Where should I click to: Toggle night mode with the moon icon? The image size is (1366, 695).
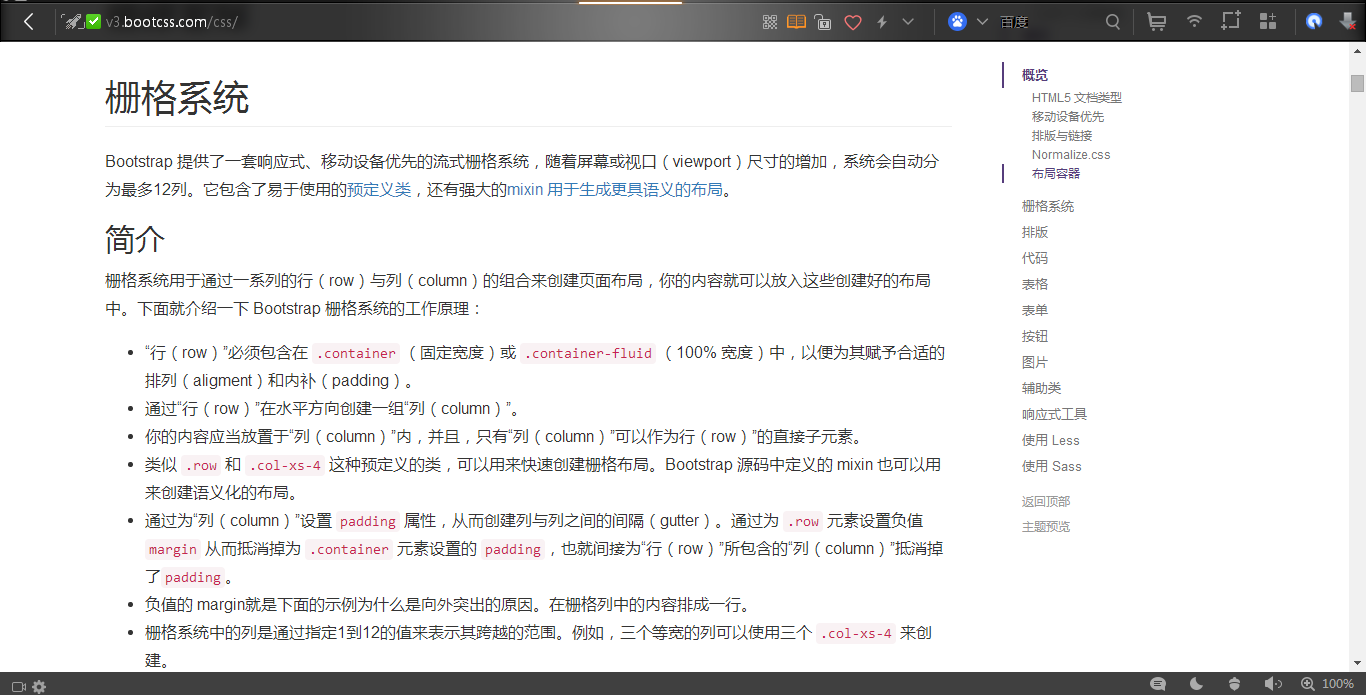coord(1196,683)
